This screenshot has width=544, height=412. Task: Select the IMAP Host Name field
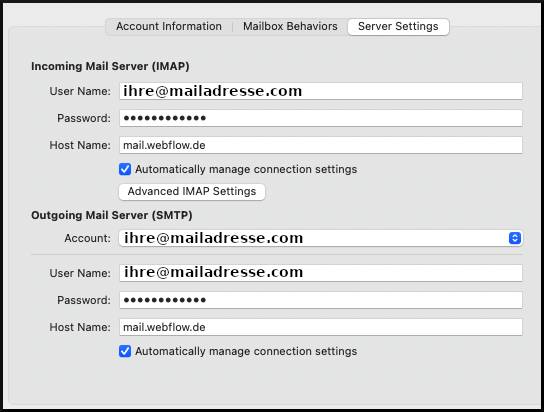321,145
